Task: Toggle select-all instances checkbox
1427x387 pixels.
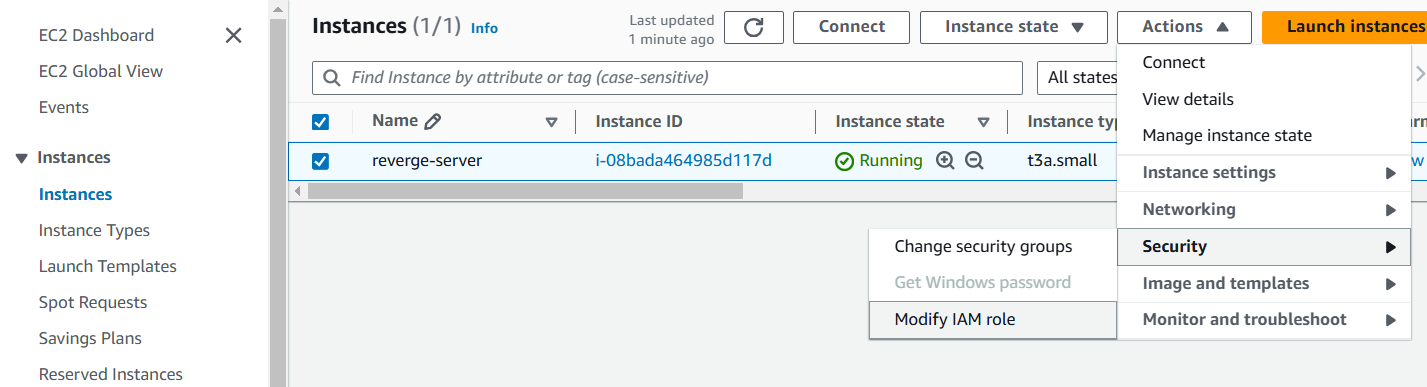Action: [320, 122]
